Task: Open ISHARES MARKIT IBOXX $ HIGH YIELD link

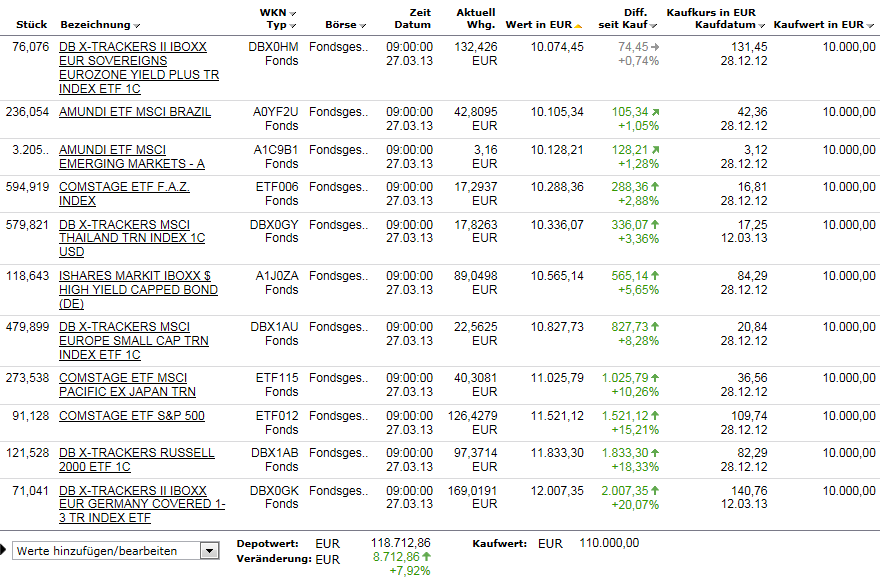Action: [138, 290]
